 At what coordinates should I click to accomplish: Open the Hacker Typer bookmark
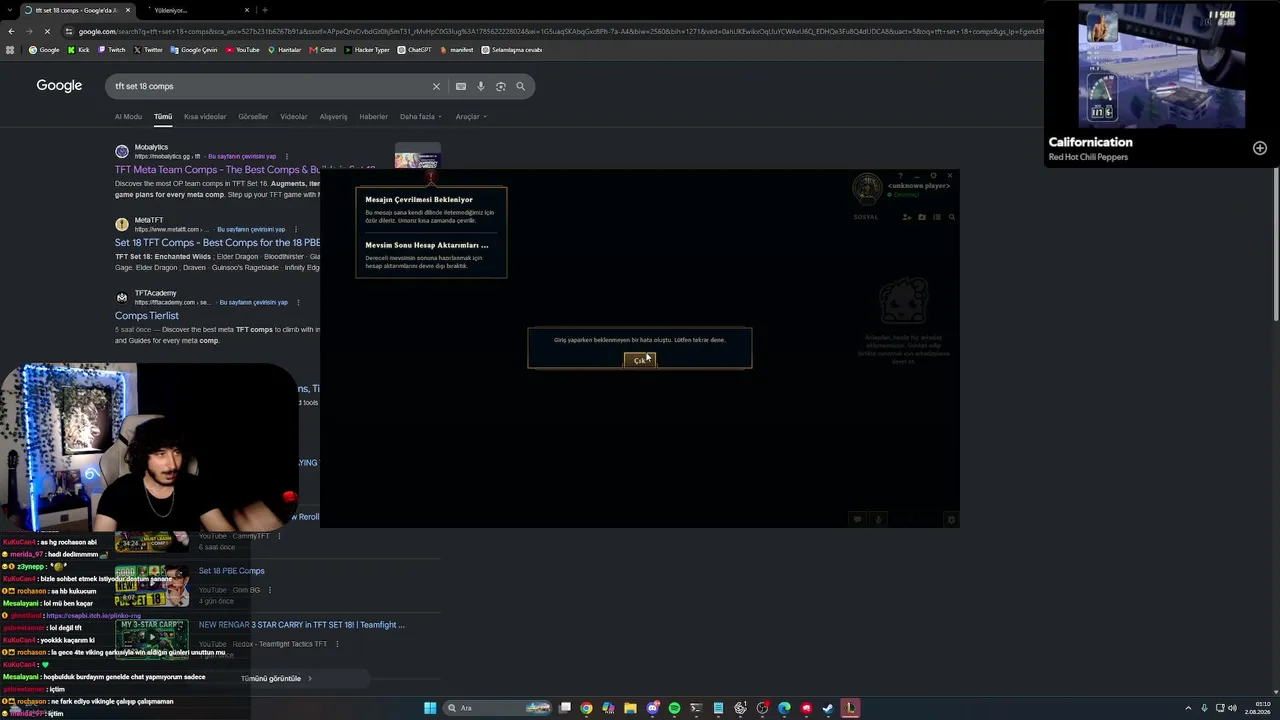click(367, 50)
